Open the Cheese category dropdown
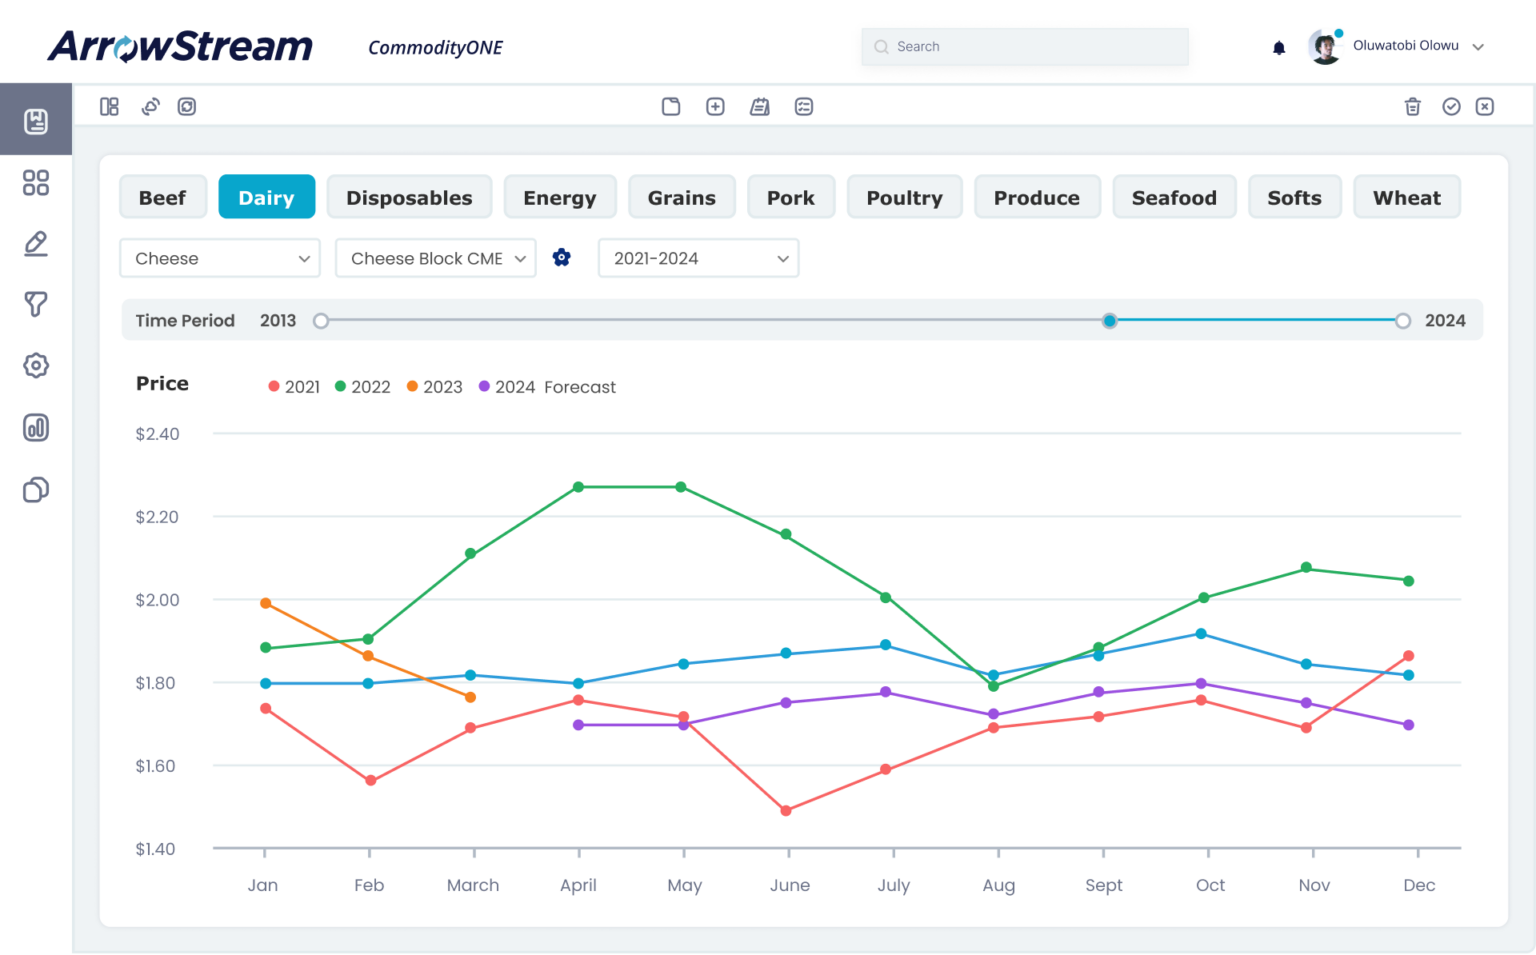1536x955 pixels. [220, 258]
